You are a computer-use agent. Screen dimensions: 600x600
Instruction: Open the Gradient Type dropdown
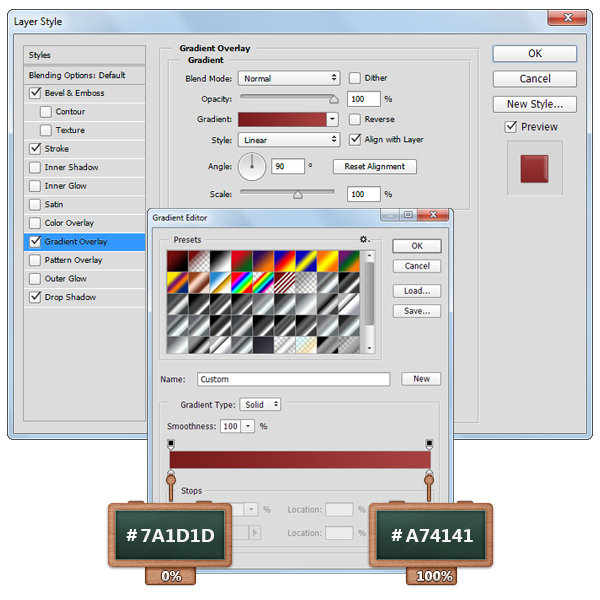[260, 405]
